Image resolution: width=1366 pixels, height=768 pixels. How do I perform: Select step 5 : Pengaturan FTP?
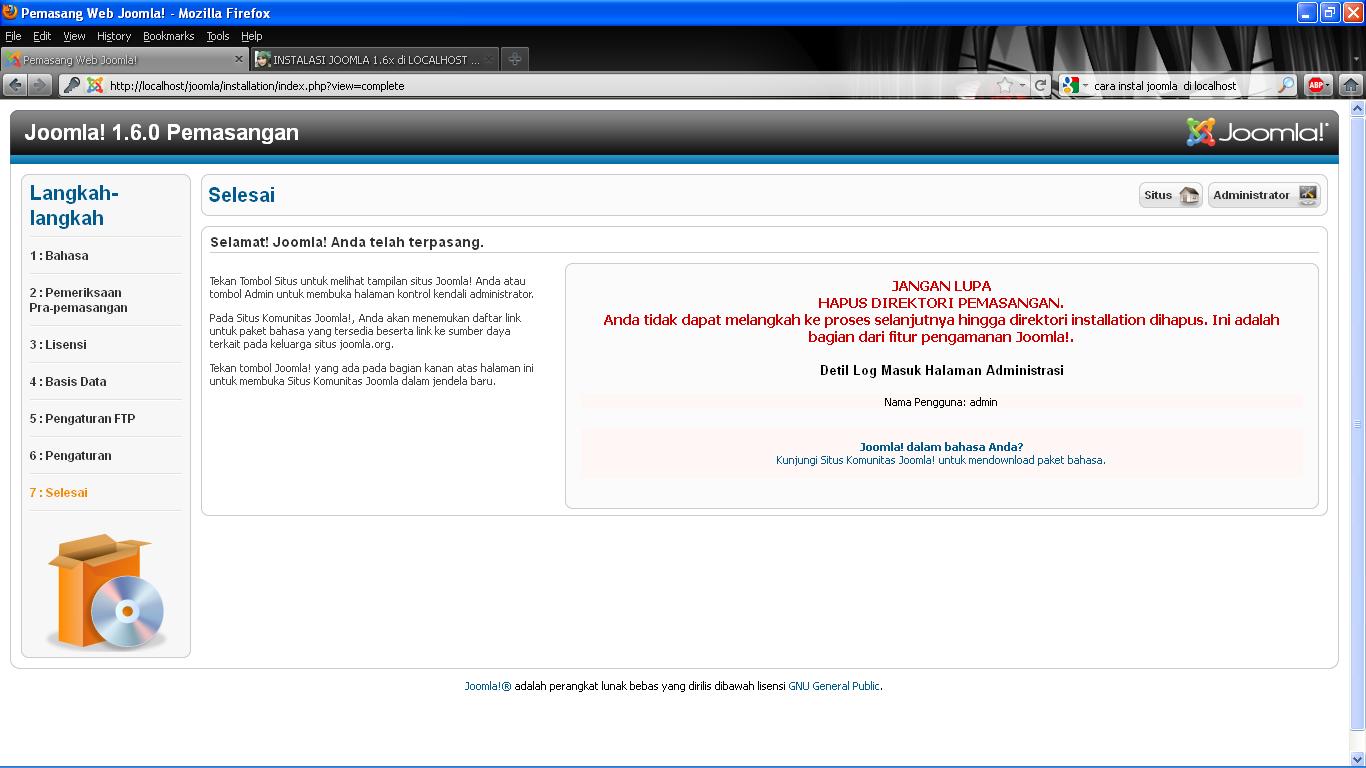tap(82, 418)
